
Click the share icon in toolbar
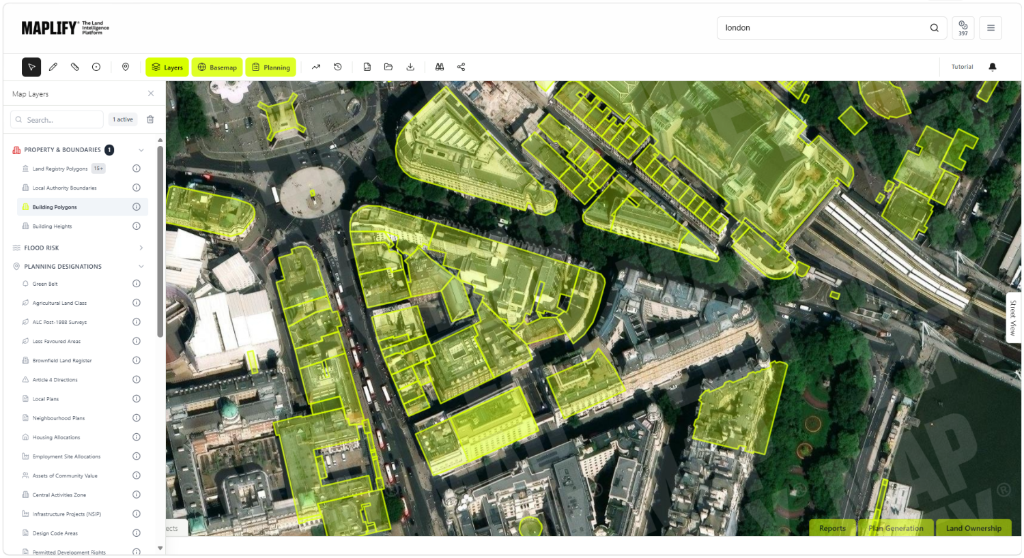click(461, 67)
